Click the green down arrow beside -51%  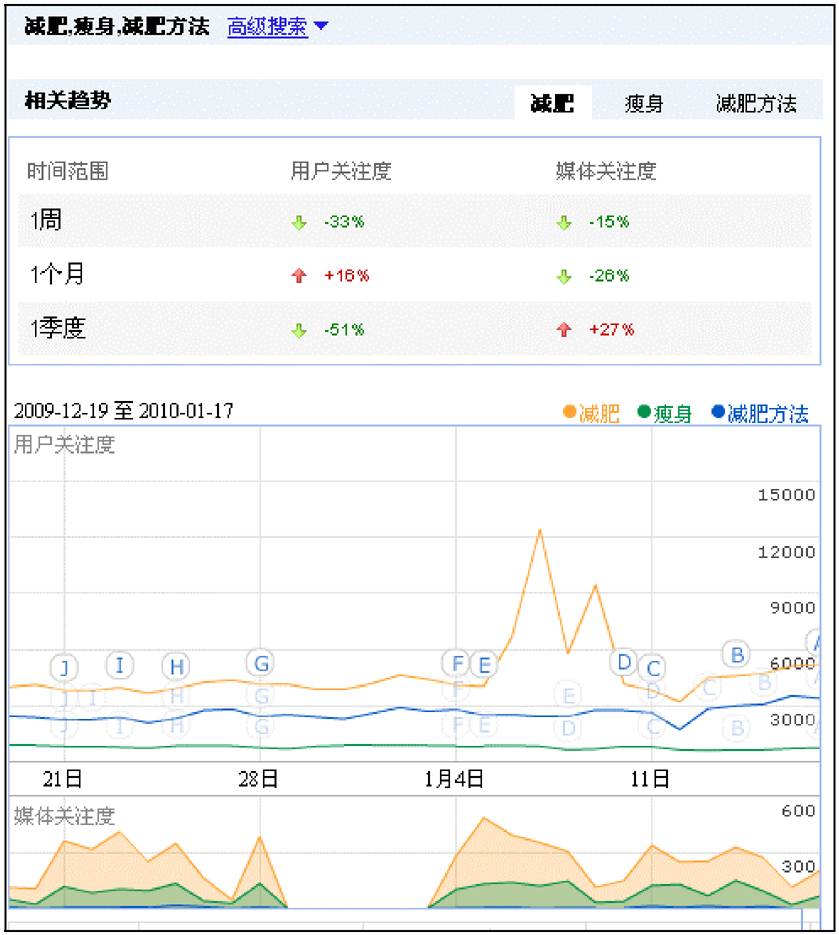tap(299, 330)
